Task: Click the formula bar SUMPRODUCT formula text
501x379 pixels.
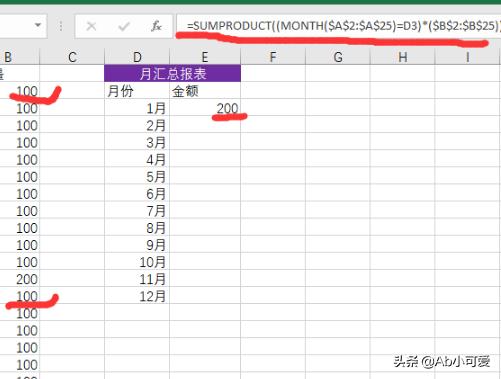Action: 343,26
